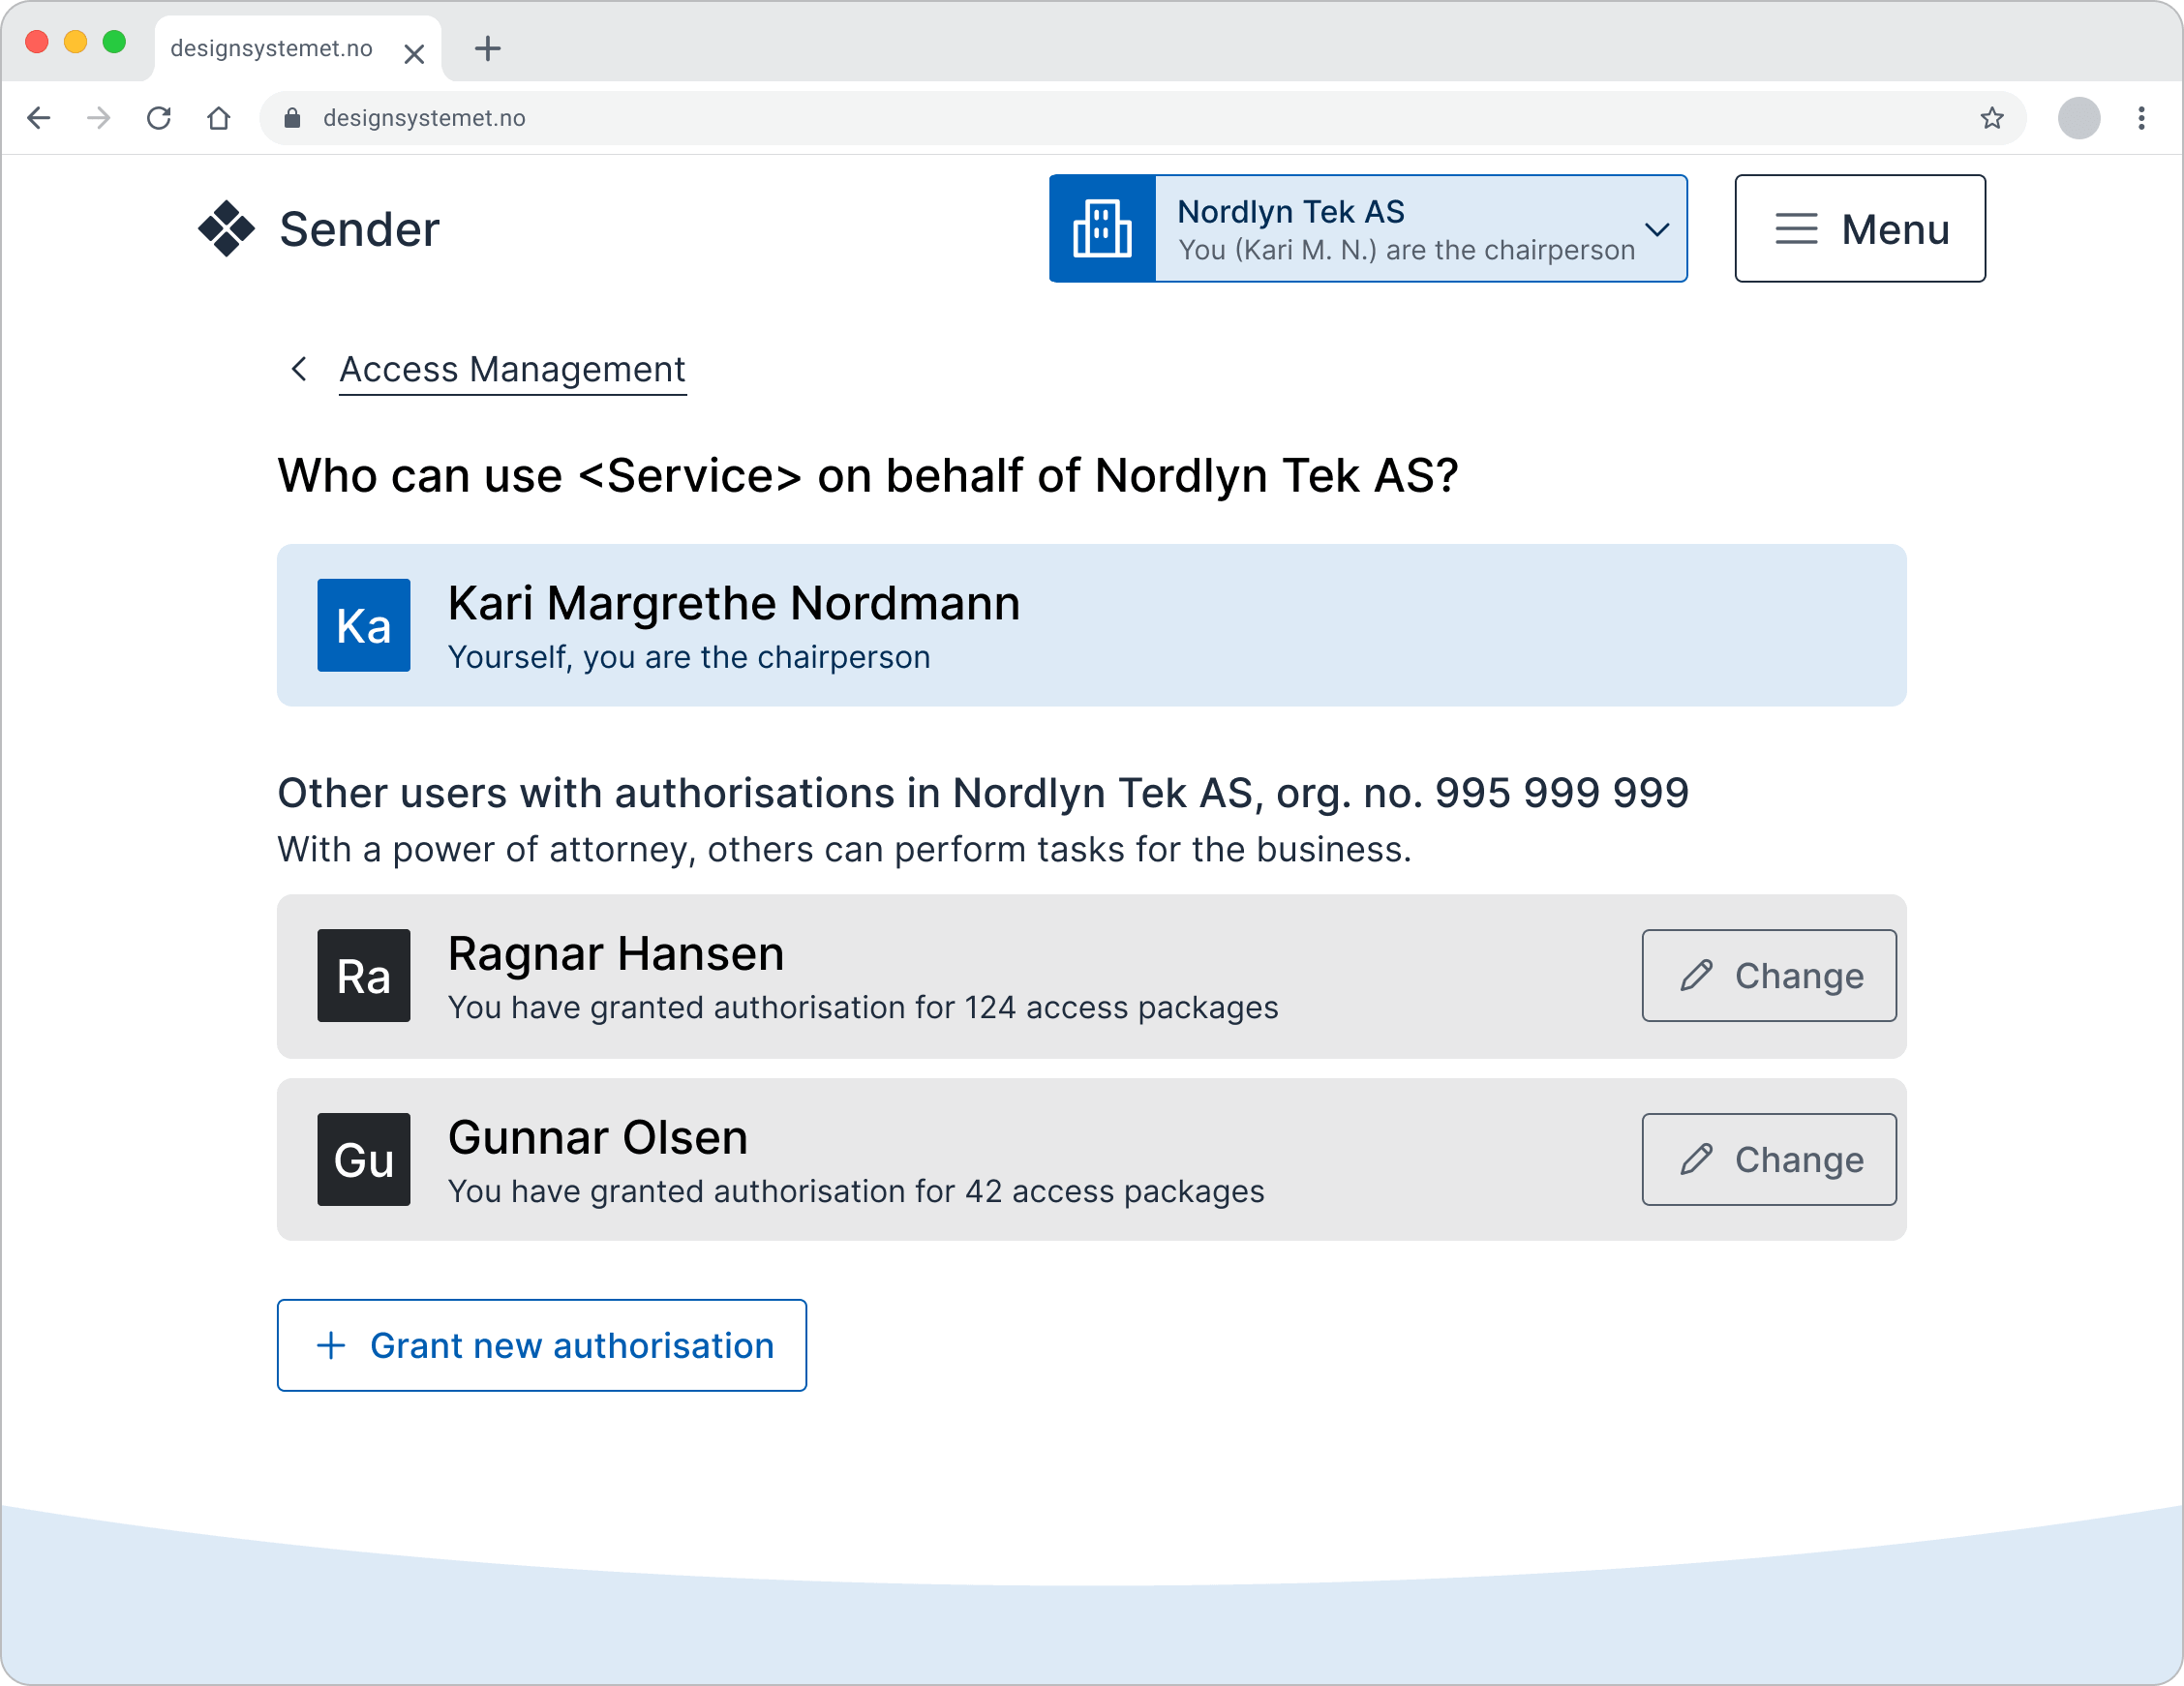The width and height of the screenshot is (2184, 1686).
Task: Open the browser profile avatar
Action: [2079, 118]
